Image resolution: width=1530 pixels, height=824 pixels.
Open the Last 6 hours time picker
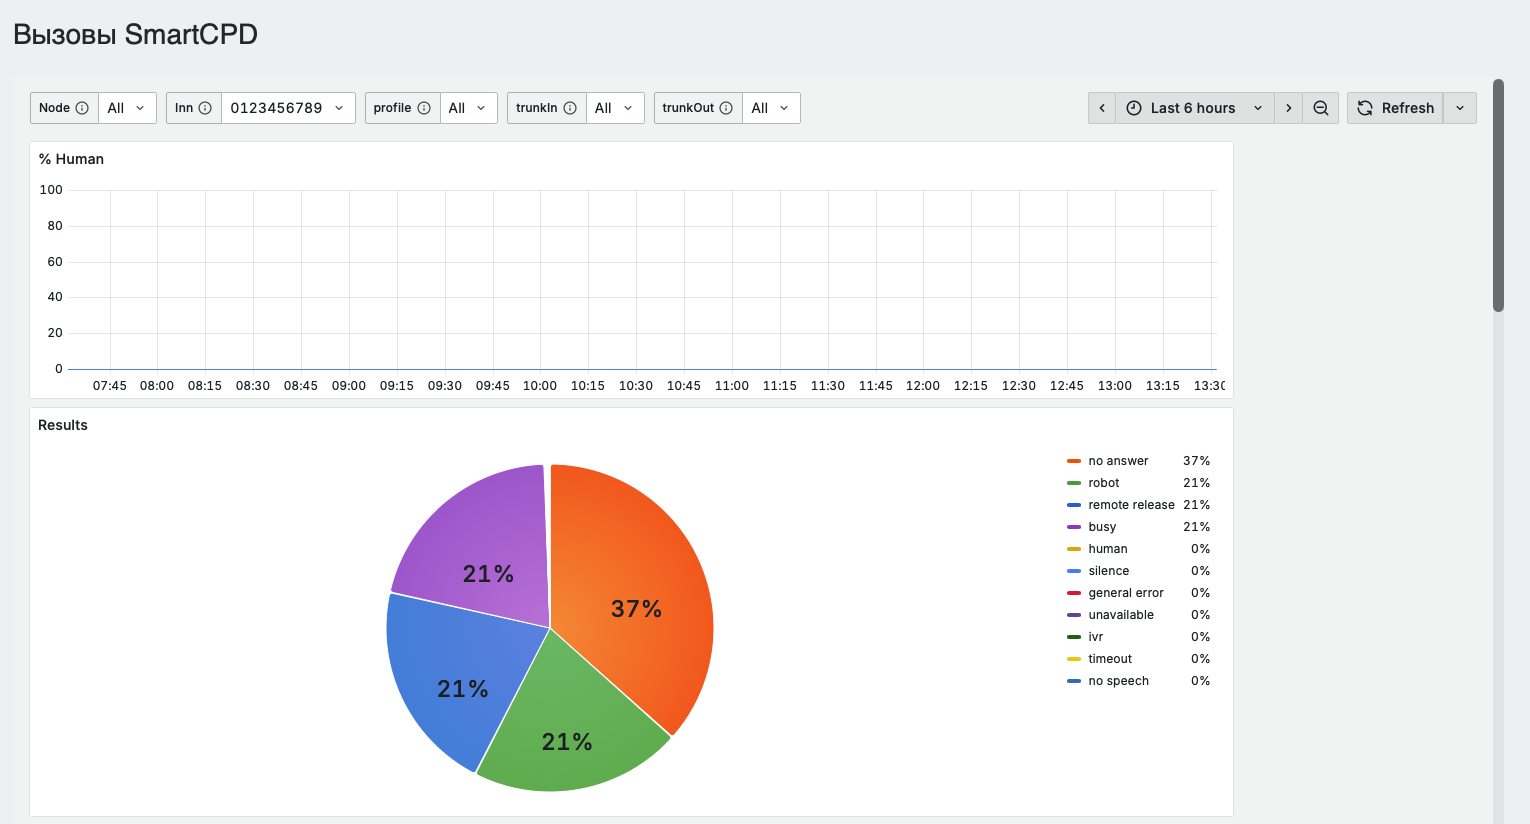[1195, 108]
